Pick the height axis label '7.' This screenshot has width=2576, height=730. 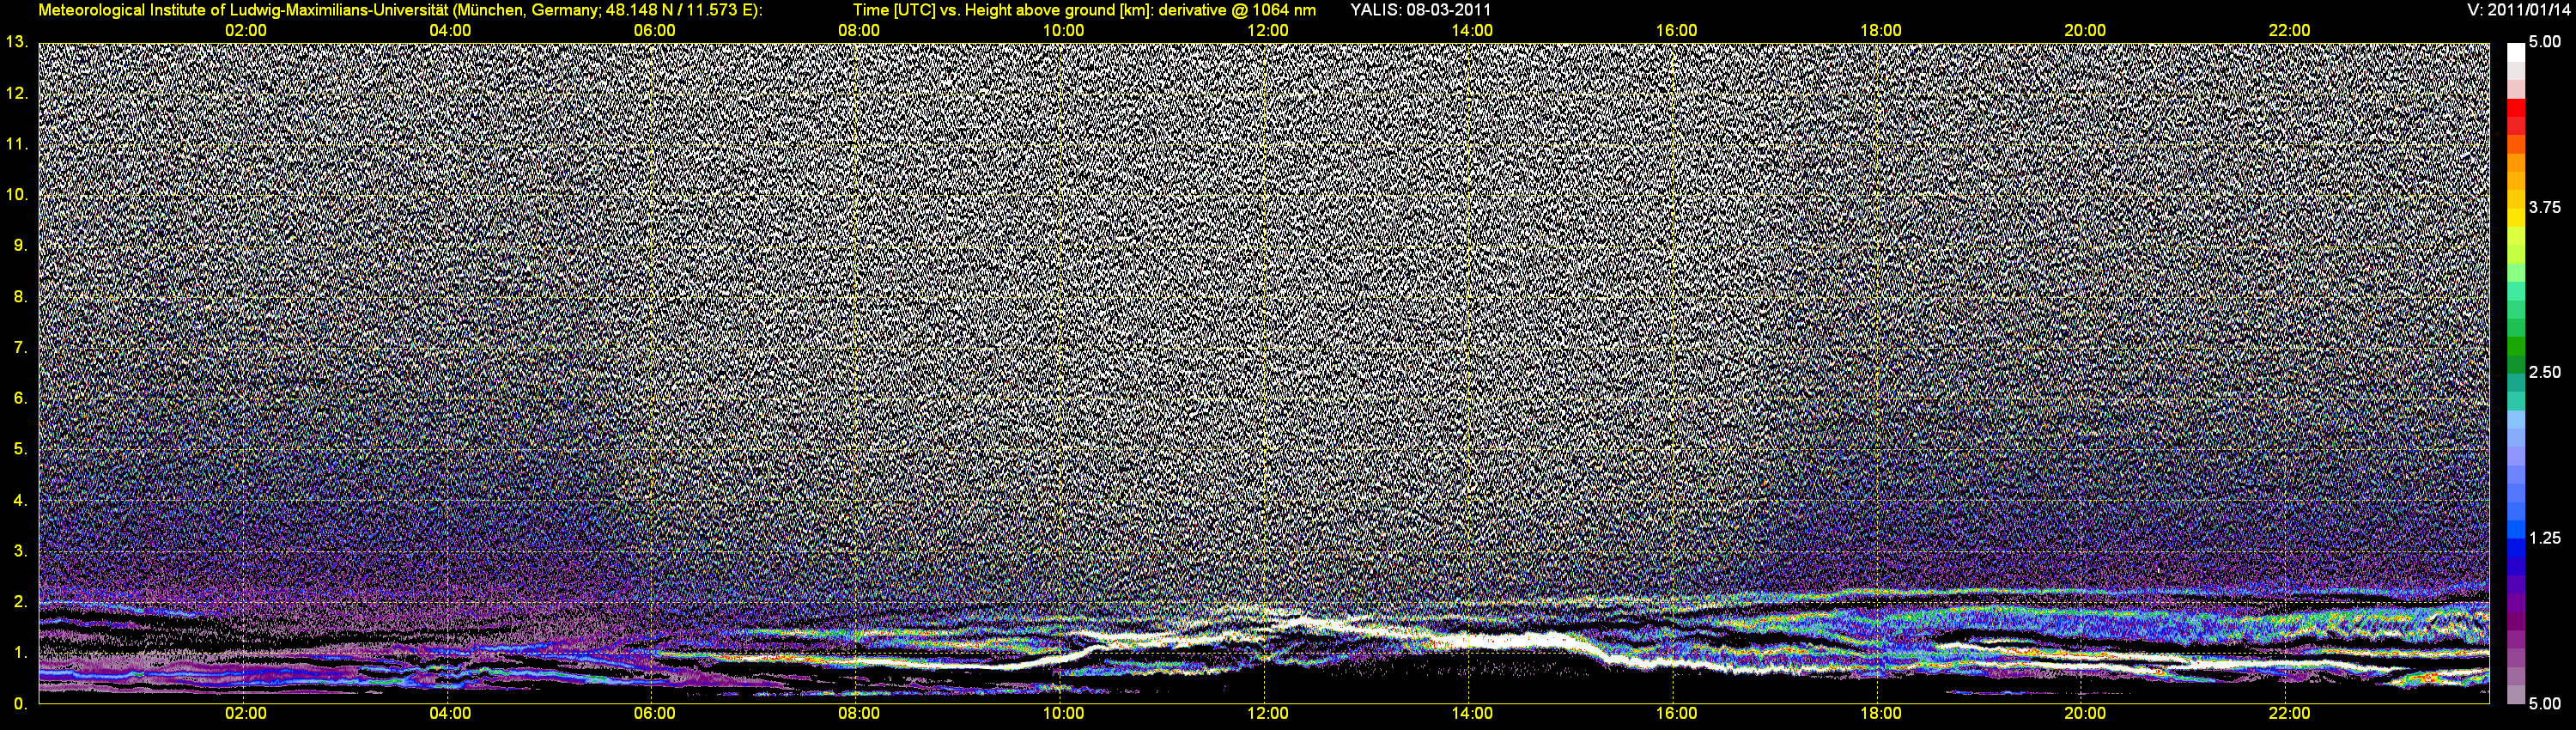tap(20, 347)
